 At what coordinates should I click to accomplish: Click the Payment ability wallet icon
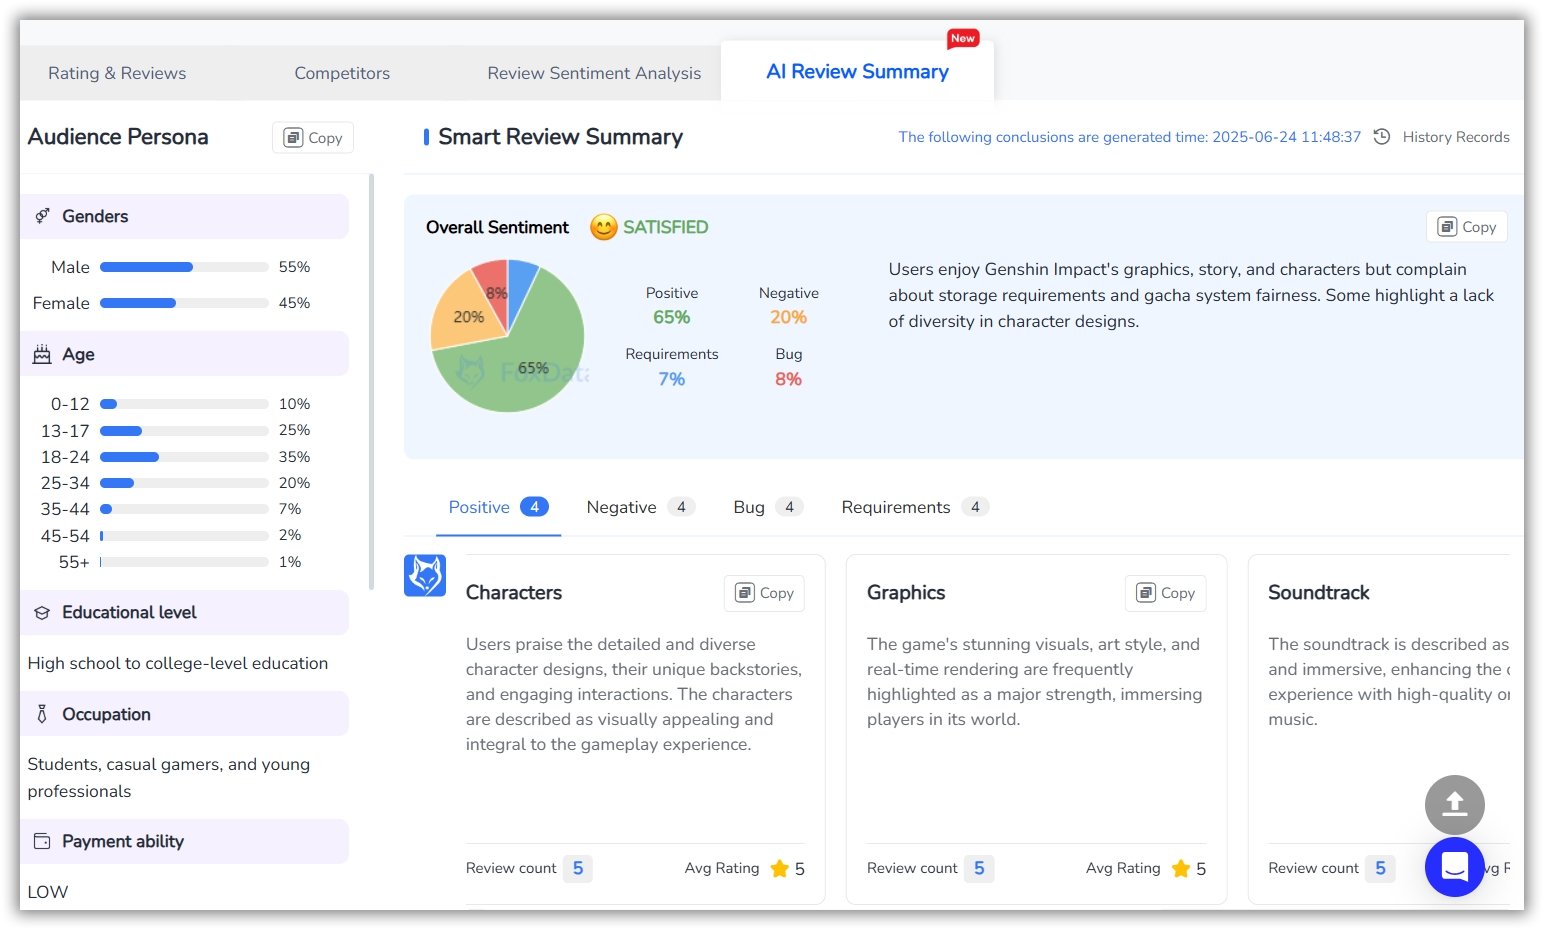click(x=42, y=841)
